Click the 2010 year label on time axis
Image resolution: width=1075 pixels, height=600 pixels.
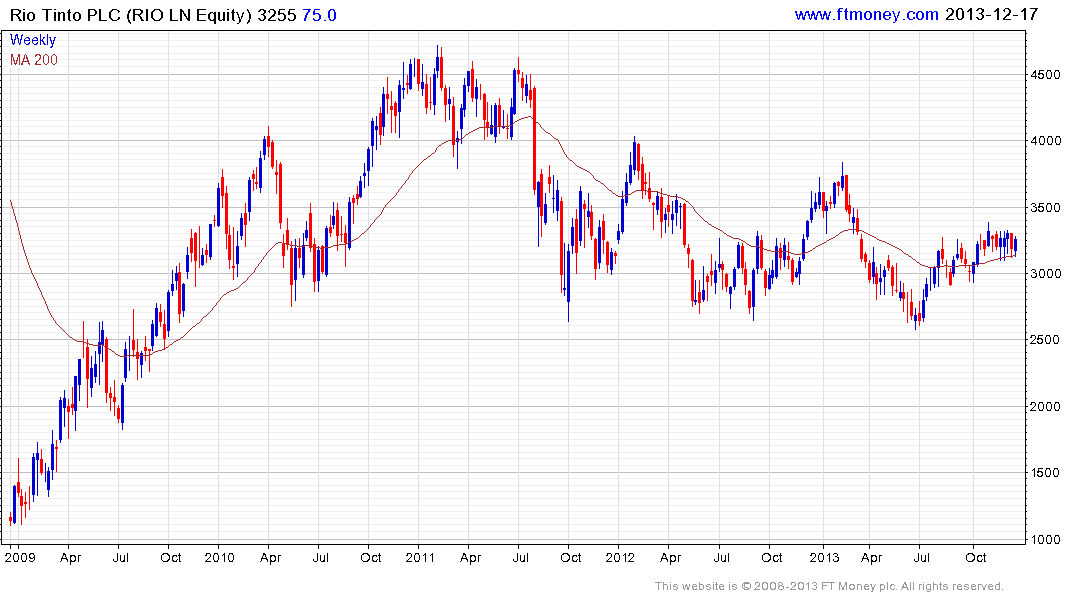(219, 557)
